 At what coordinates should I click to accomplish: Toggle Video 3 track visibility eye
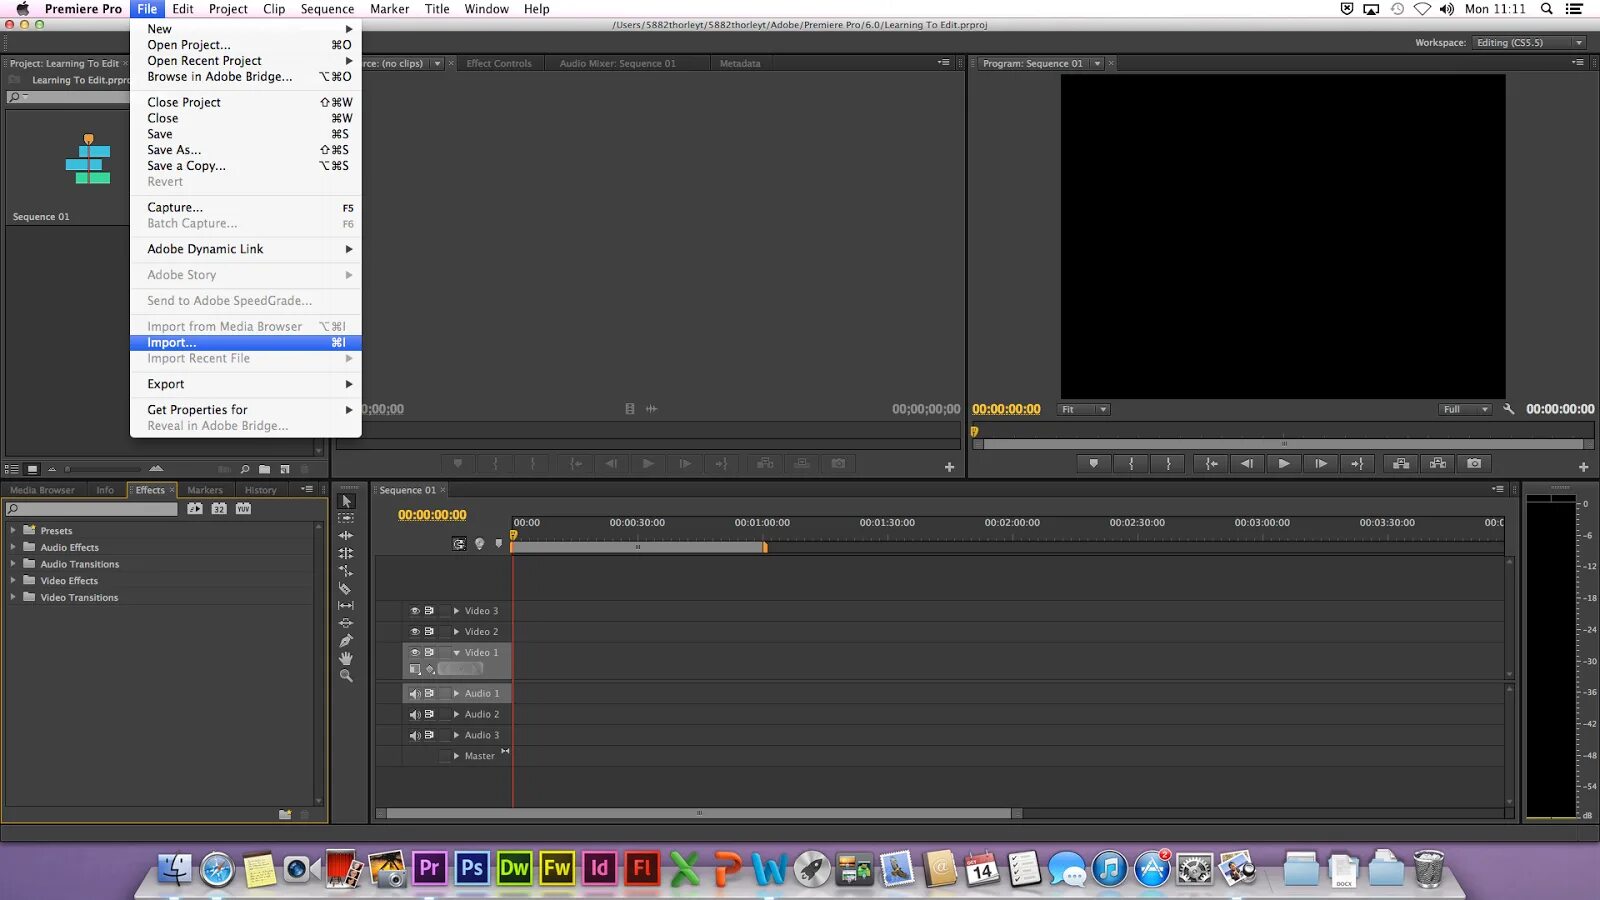(415, 611)
